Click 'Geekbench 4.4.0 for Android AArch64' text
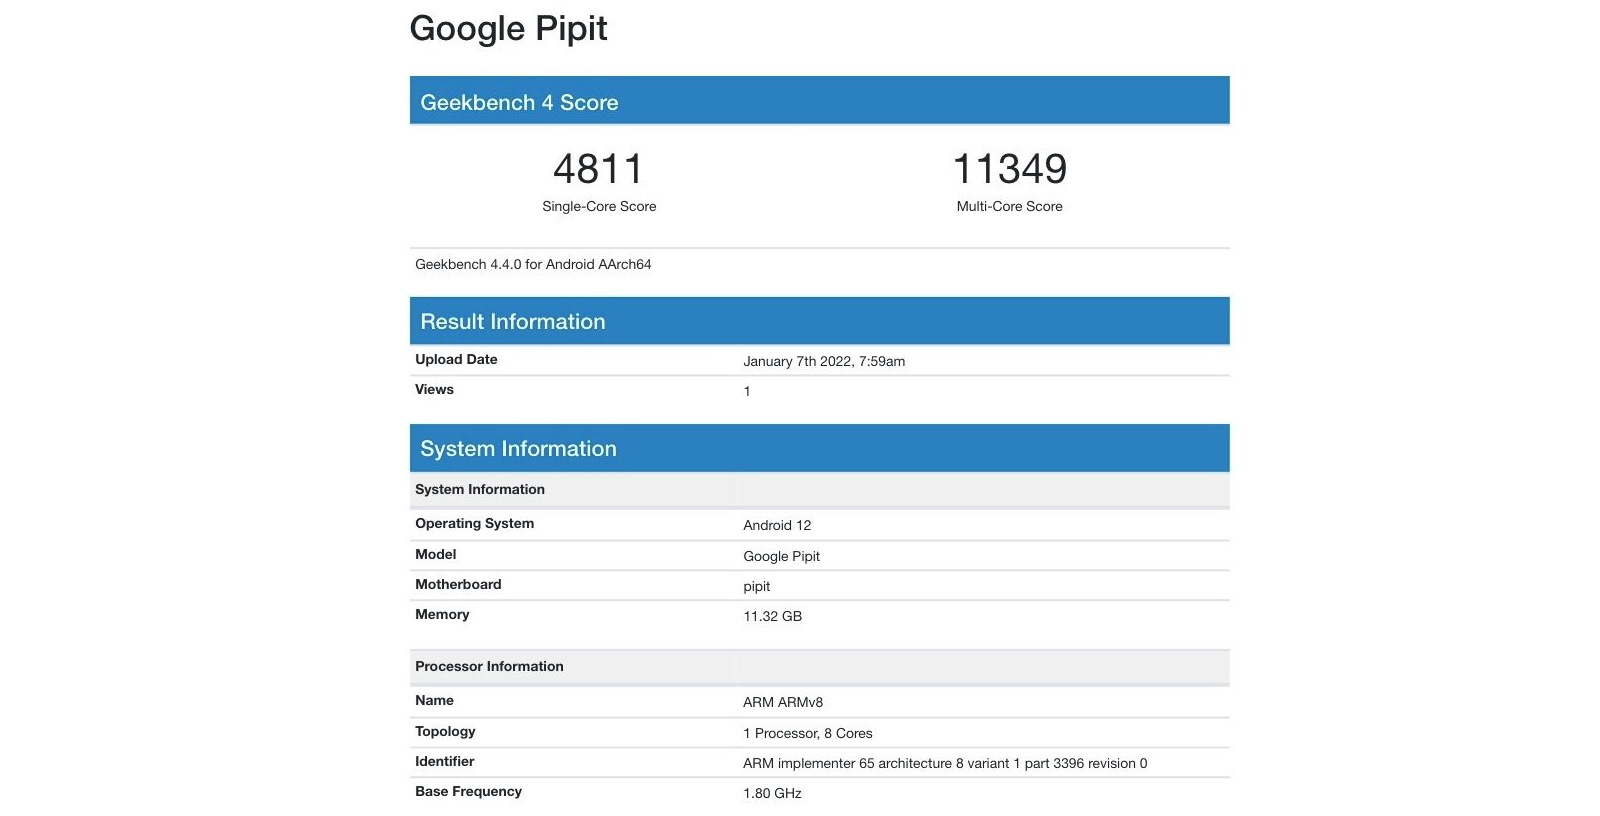Viewport: 1600px width, 816px height. click(x=533, y=264)
